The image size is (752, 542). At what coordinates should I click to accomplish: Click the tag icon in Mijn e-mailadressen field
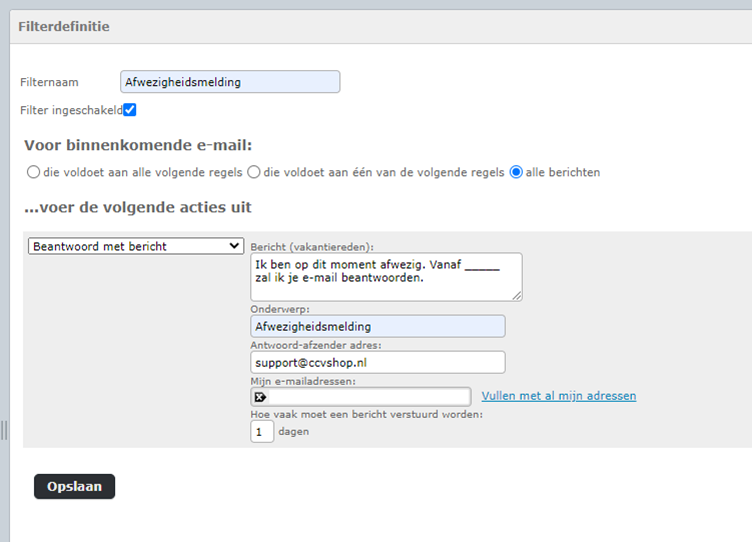261,396
